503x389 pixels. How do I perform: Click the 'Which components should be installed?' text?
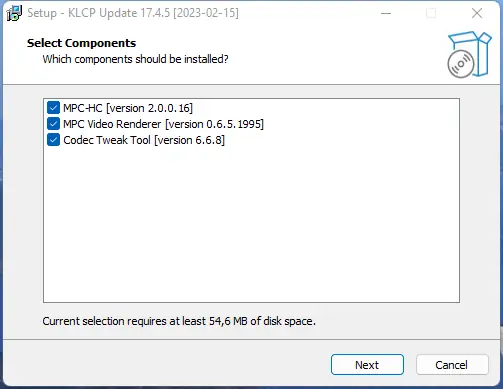point(135,59)
